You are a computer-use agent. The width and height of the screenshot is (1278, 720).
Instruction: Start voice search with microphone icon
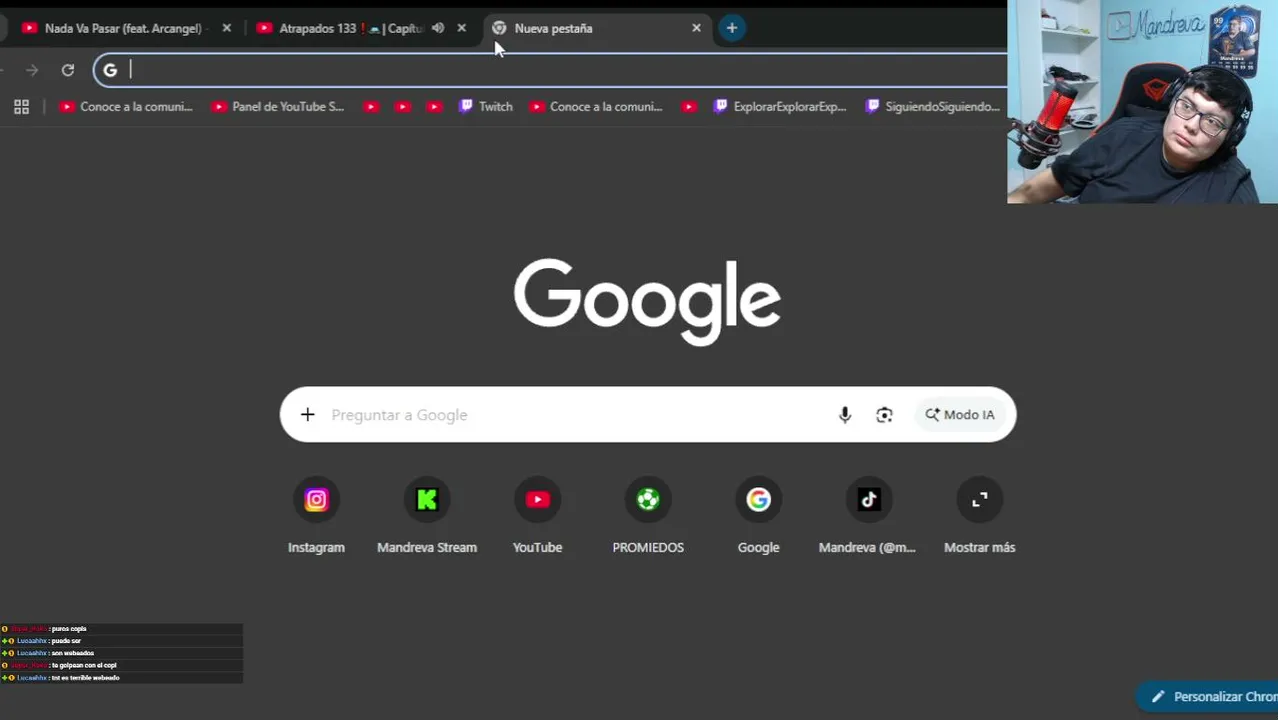[x=845, y=415]
